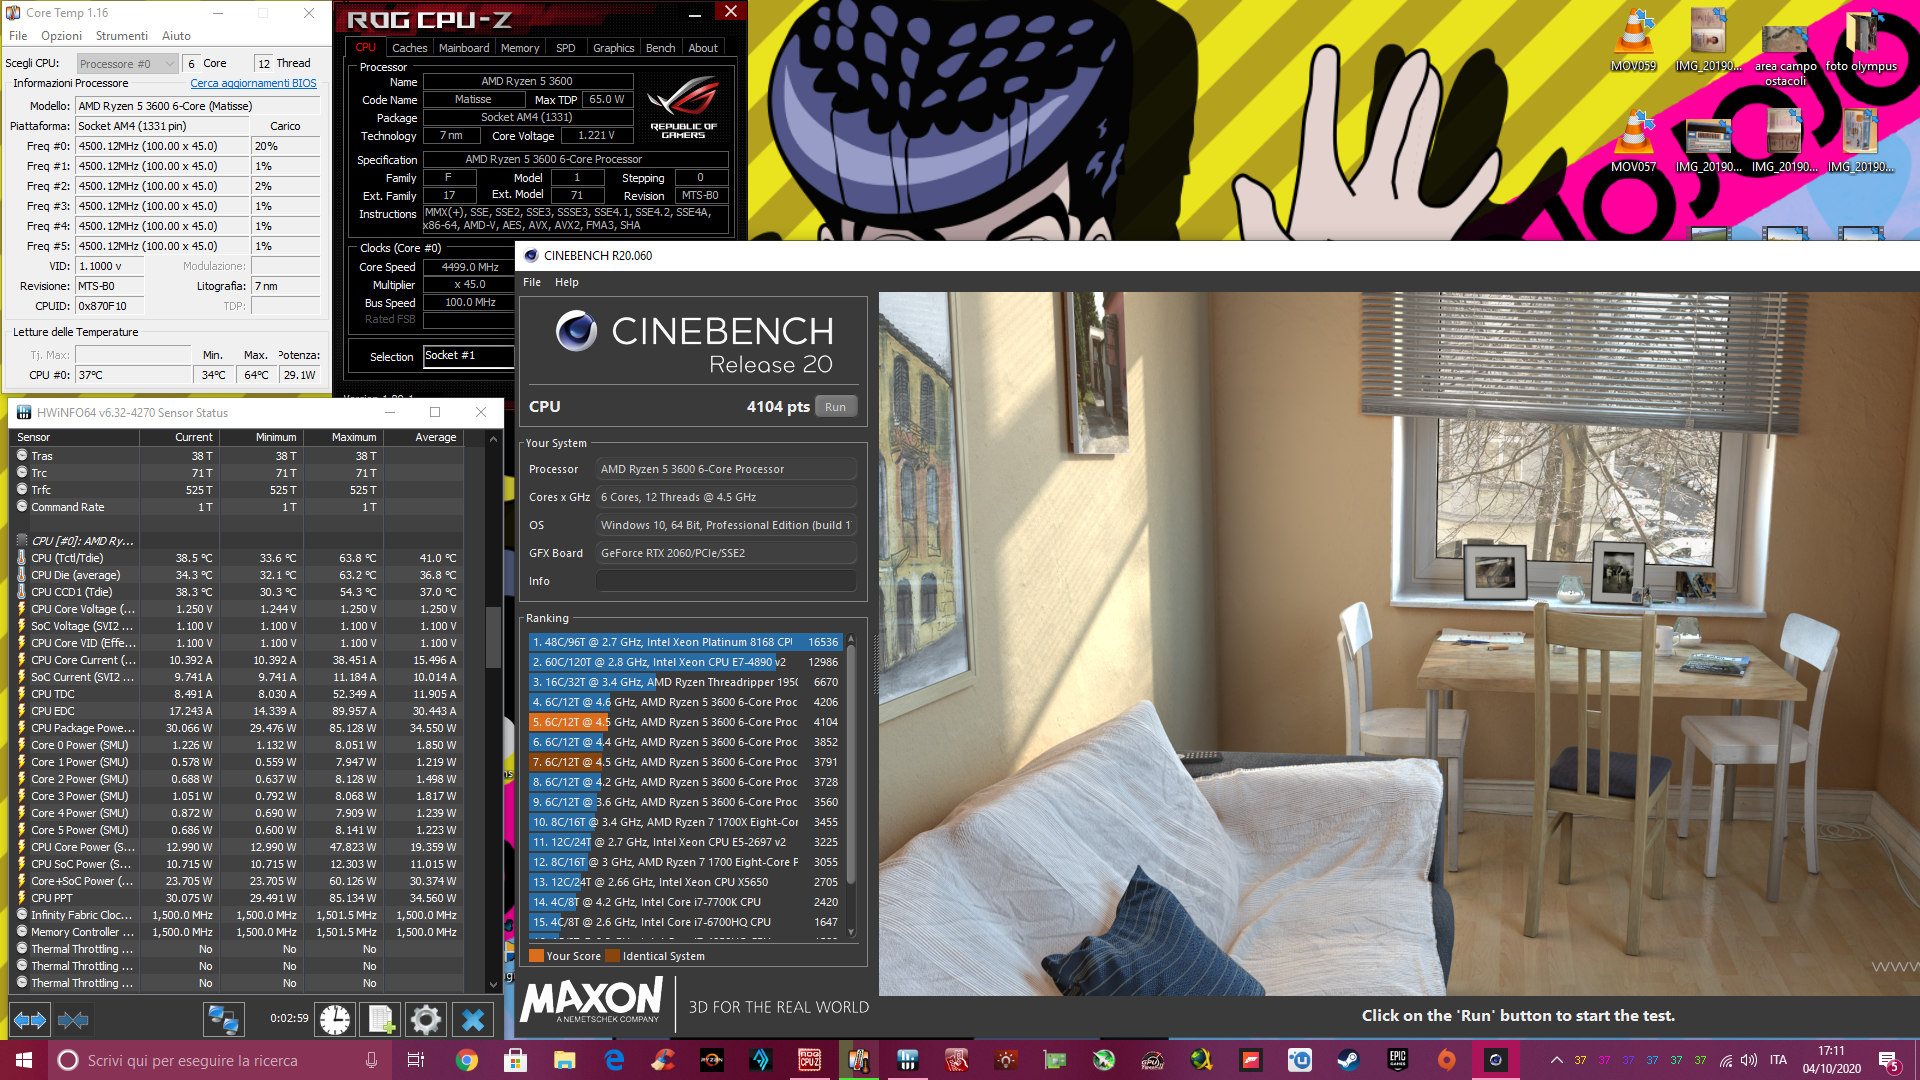Image resolution: width=1920 pixels, height=1080 pixels.
Task: Select MOV057 VLC desktop file
Action: (x=1634, y=140)
